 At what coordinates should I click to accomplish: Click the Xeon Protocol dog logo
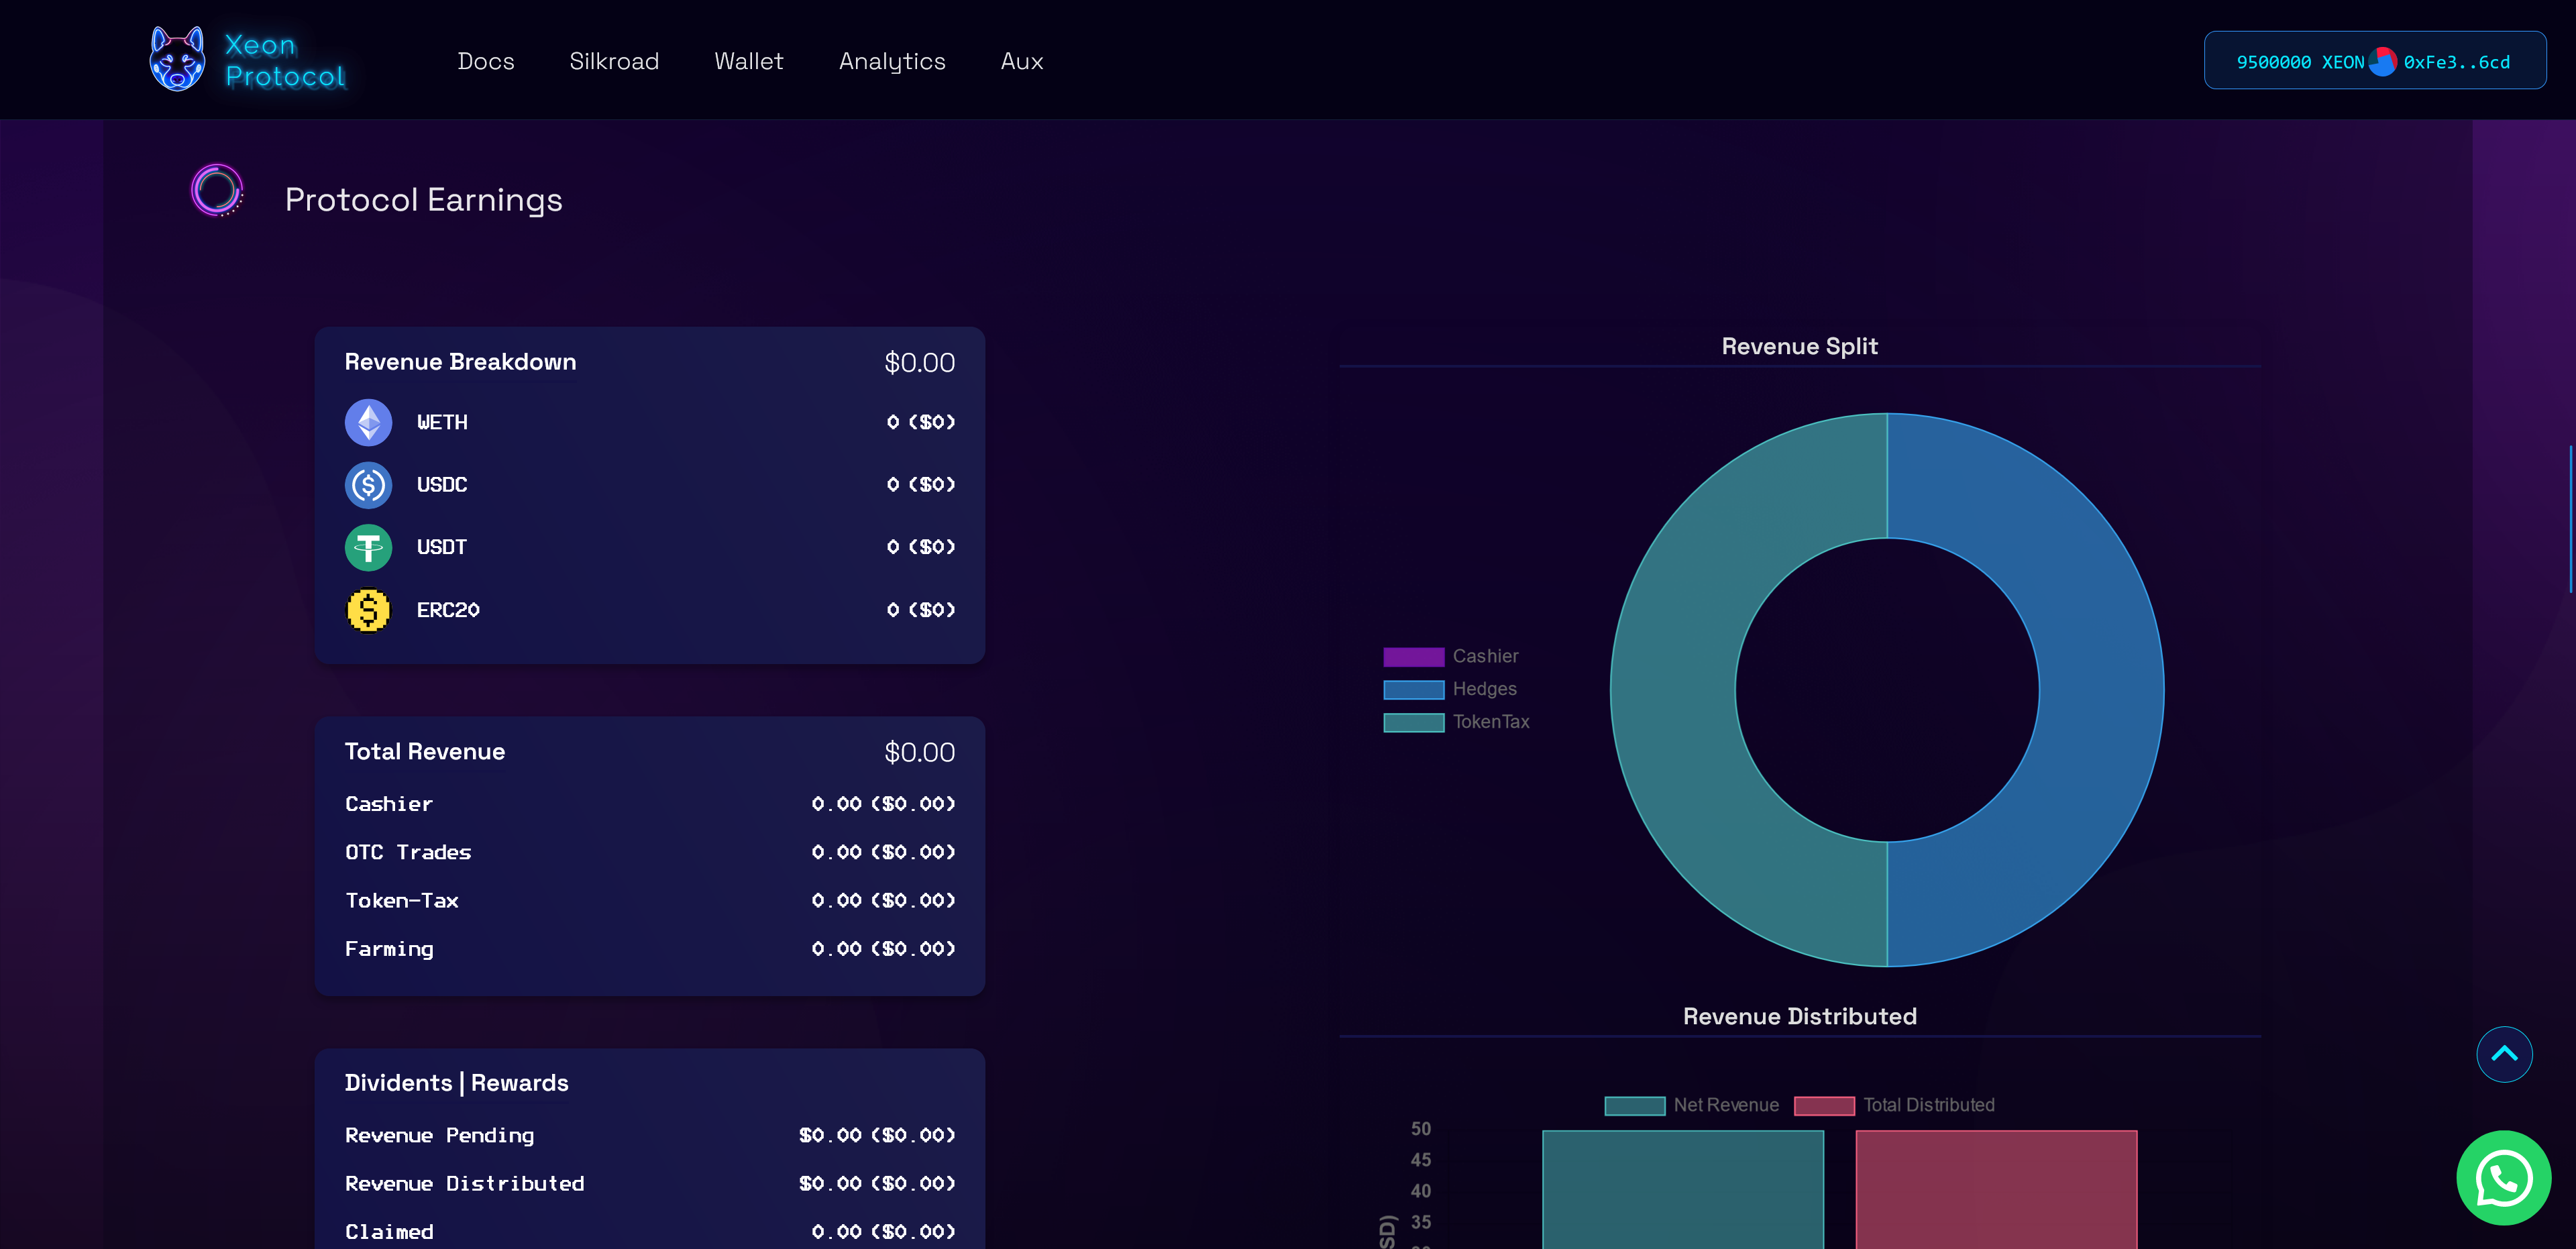(177, 60)
